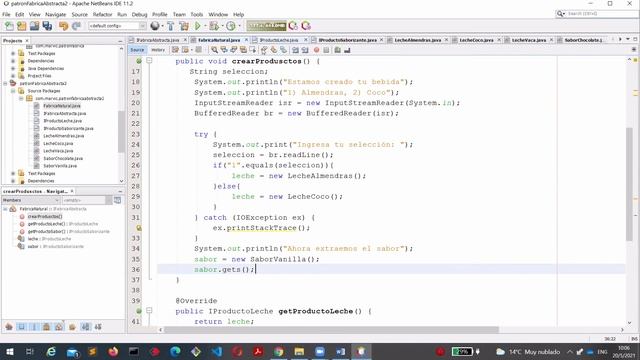Open the dropdown arrow beside Profile Project
The image size is (640, 360).
pos(239,26)
